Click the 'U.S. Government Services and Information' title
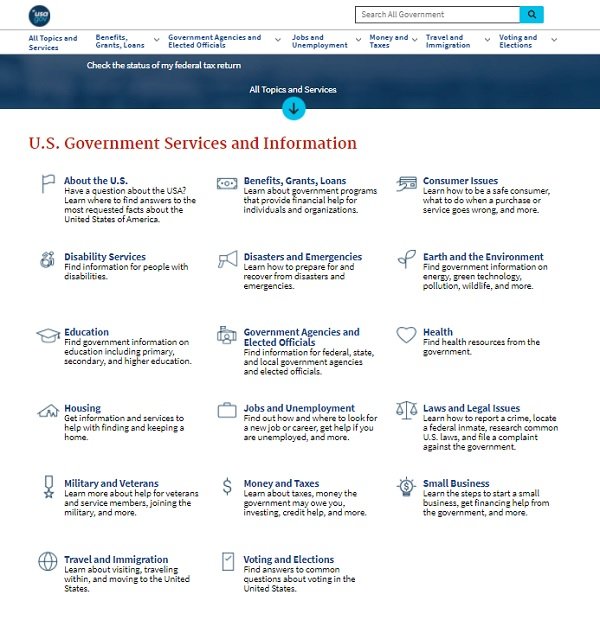600x633 pixels. click(193, 143)
